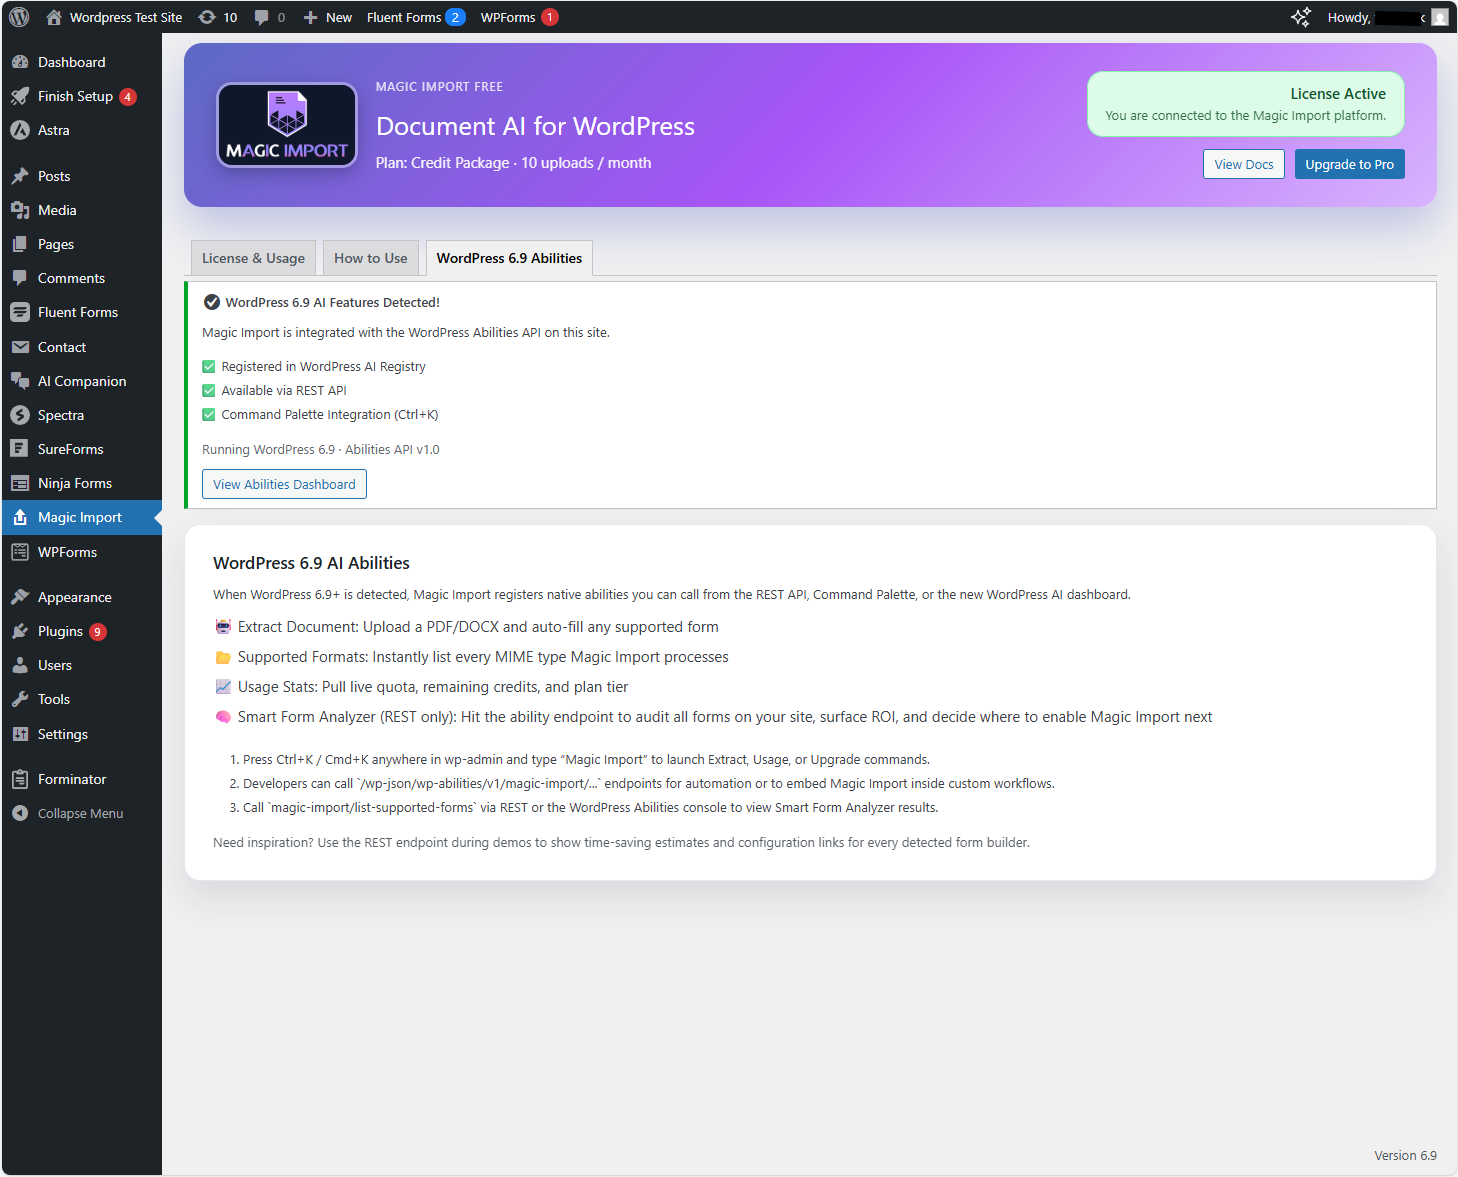Click the Collapse Menu arrow icon
This screenshot has width=1458, height=1177.
[20, 813]
